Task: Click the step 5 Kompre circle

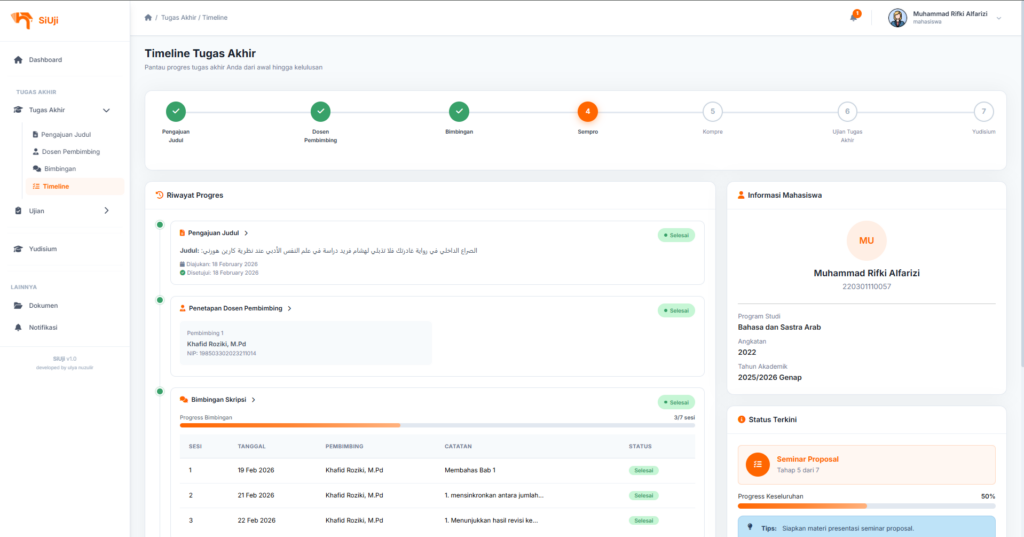Action: coord(712,111)
